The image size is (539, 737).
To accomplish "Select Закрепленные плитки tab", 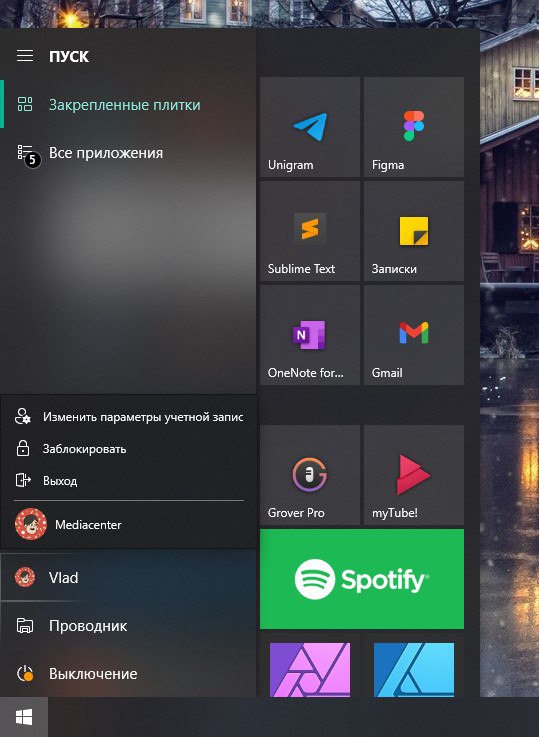I will (128, 104).
